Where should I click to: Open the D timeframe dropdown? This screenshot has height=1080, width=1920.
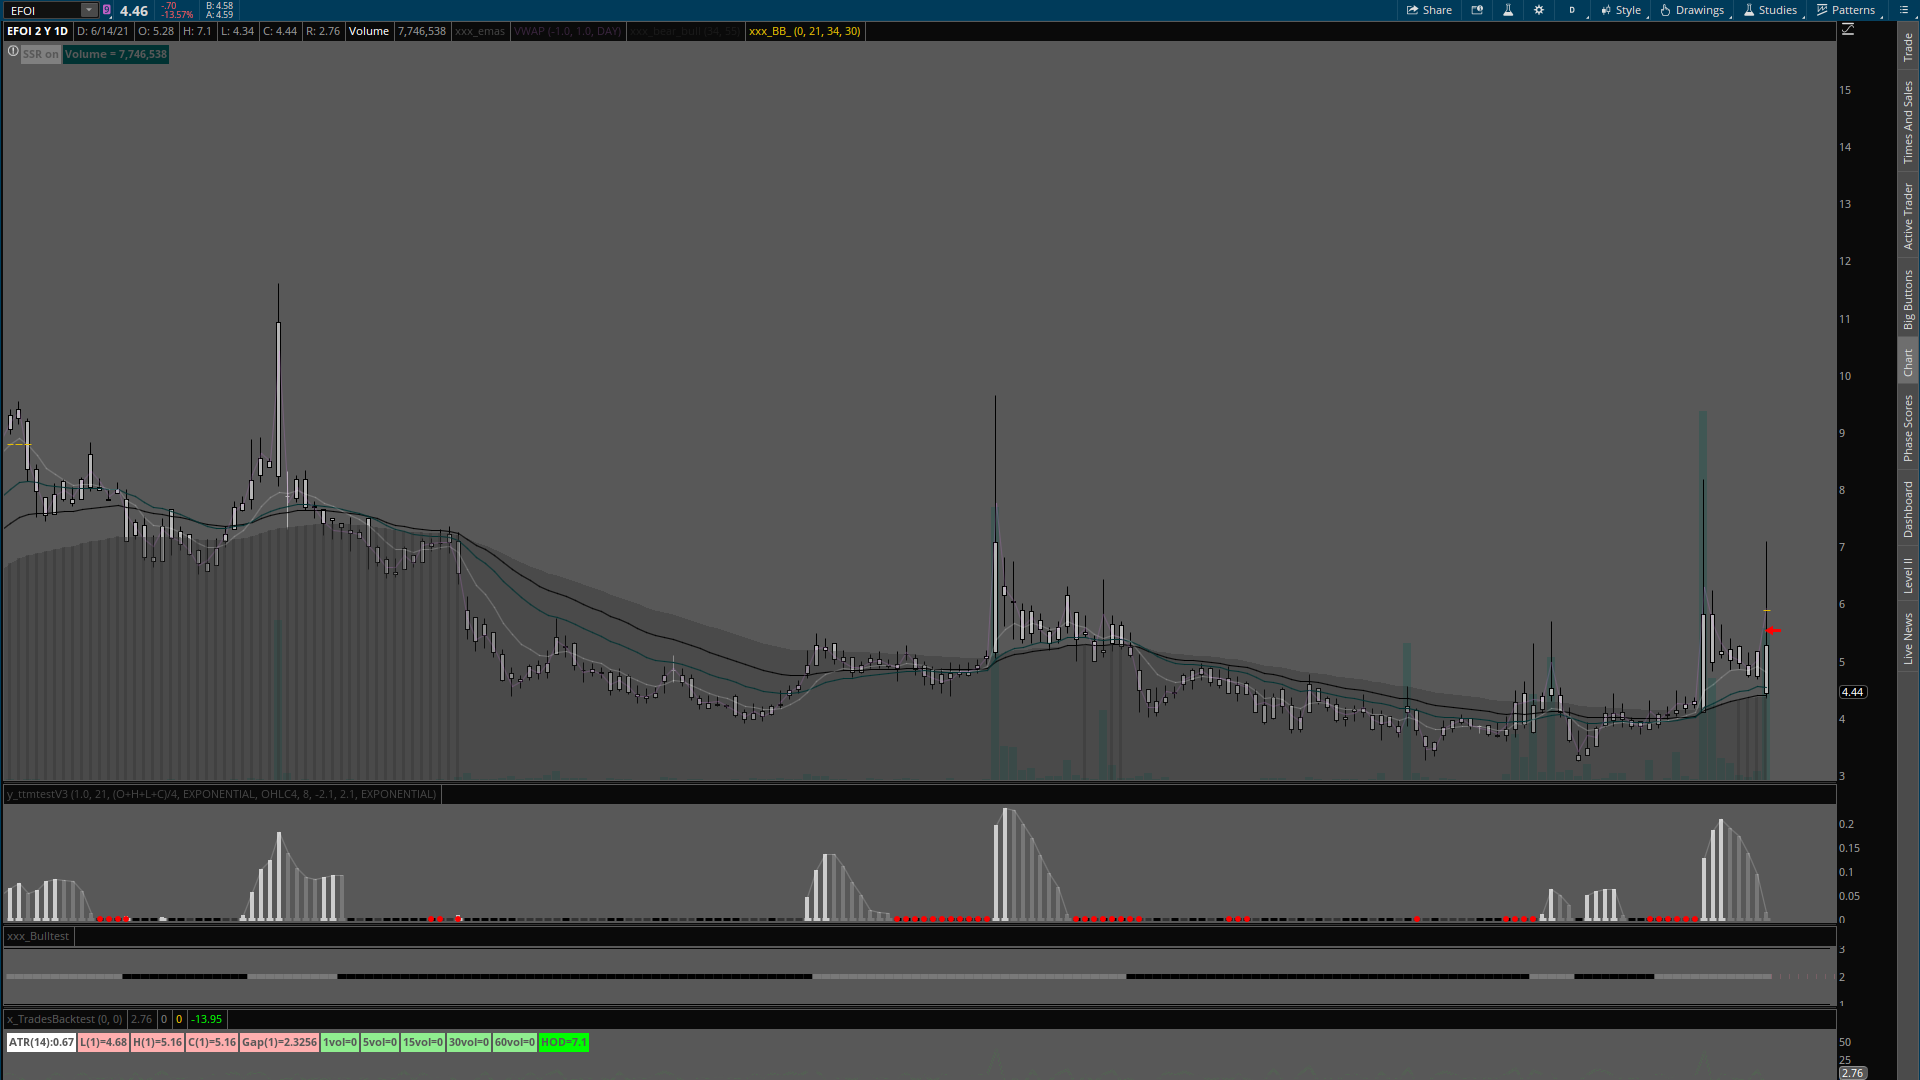[x=1573, y=10]
